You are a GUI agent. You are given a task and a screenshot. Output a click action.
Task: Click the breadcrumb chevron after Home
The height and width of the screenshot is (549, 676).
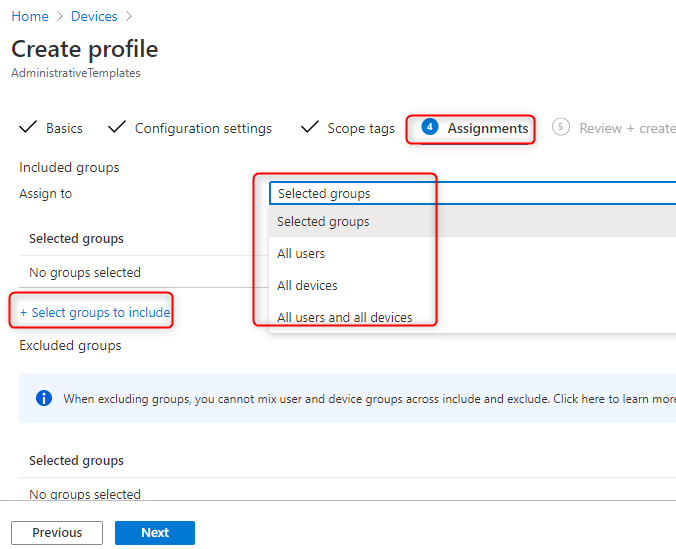(x=59, y=16)
